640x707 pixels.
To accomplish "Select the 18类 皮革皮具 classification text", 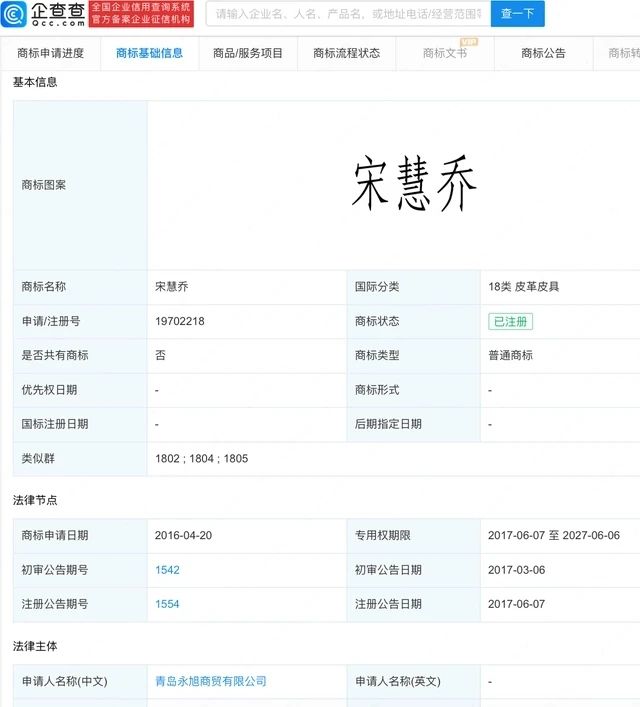I will (x=523, y=287).
